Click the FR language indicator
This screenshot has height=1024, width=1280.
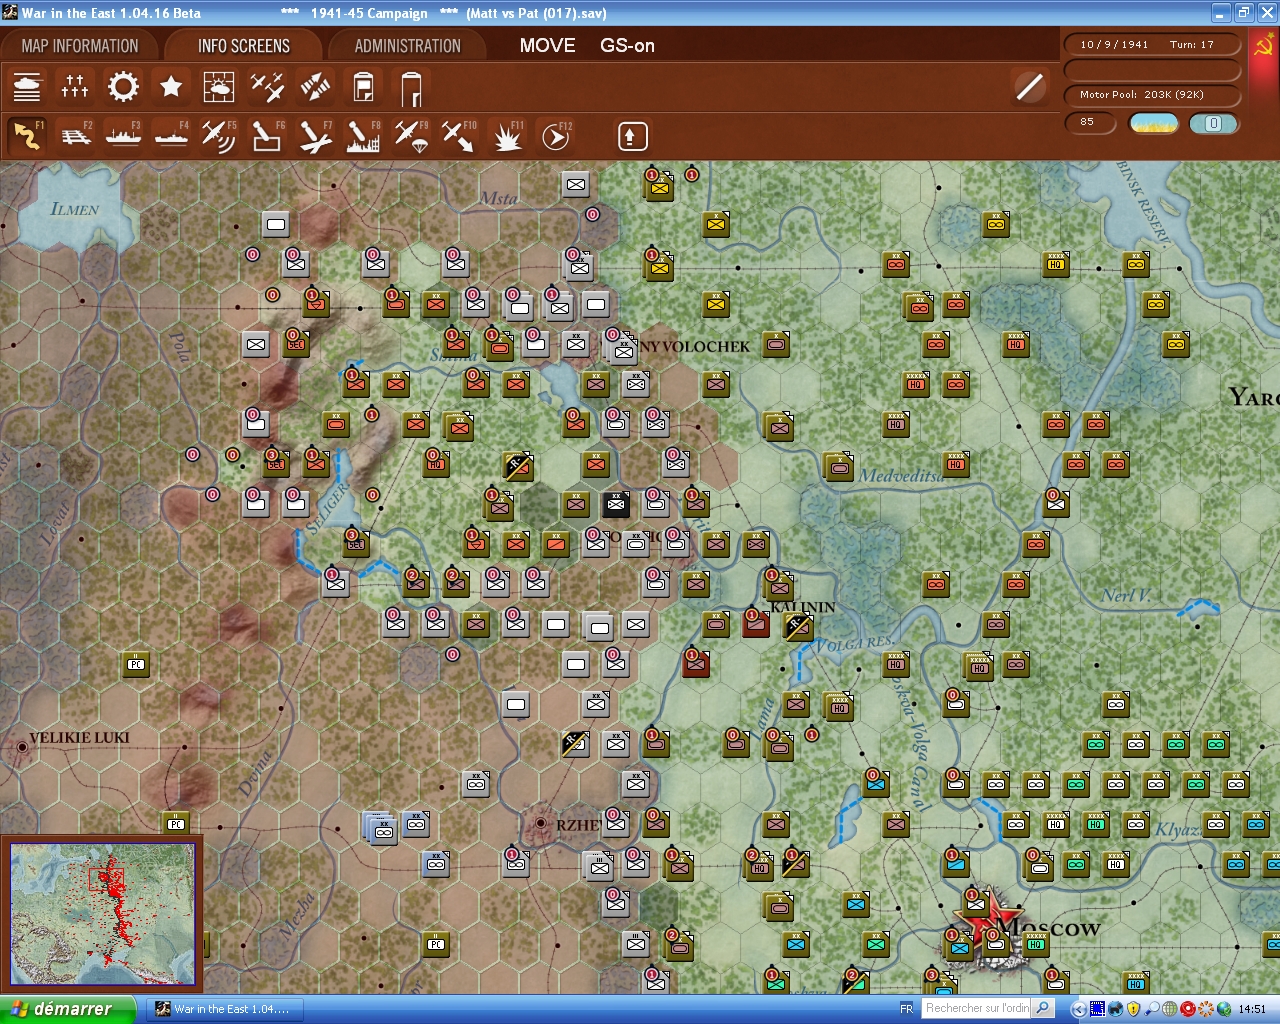pyautogui.click(x=906, y=1009)
